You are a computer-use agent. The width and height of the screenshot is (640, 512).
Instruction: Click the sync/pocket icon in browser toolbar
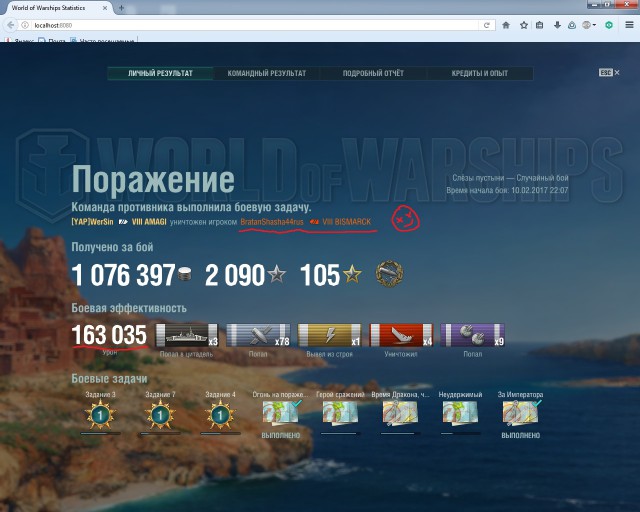click(x=572, y=25)
